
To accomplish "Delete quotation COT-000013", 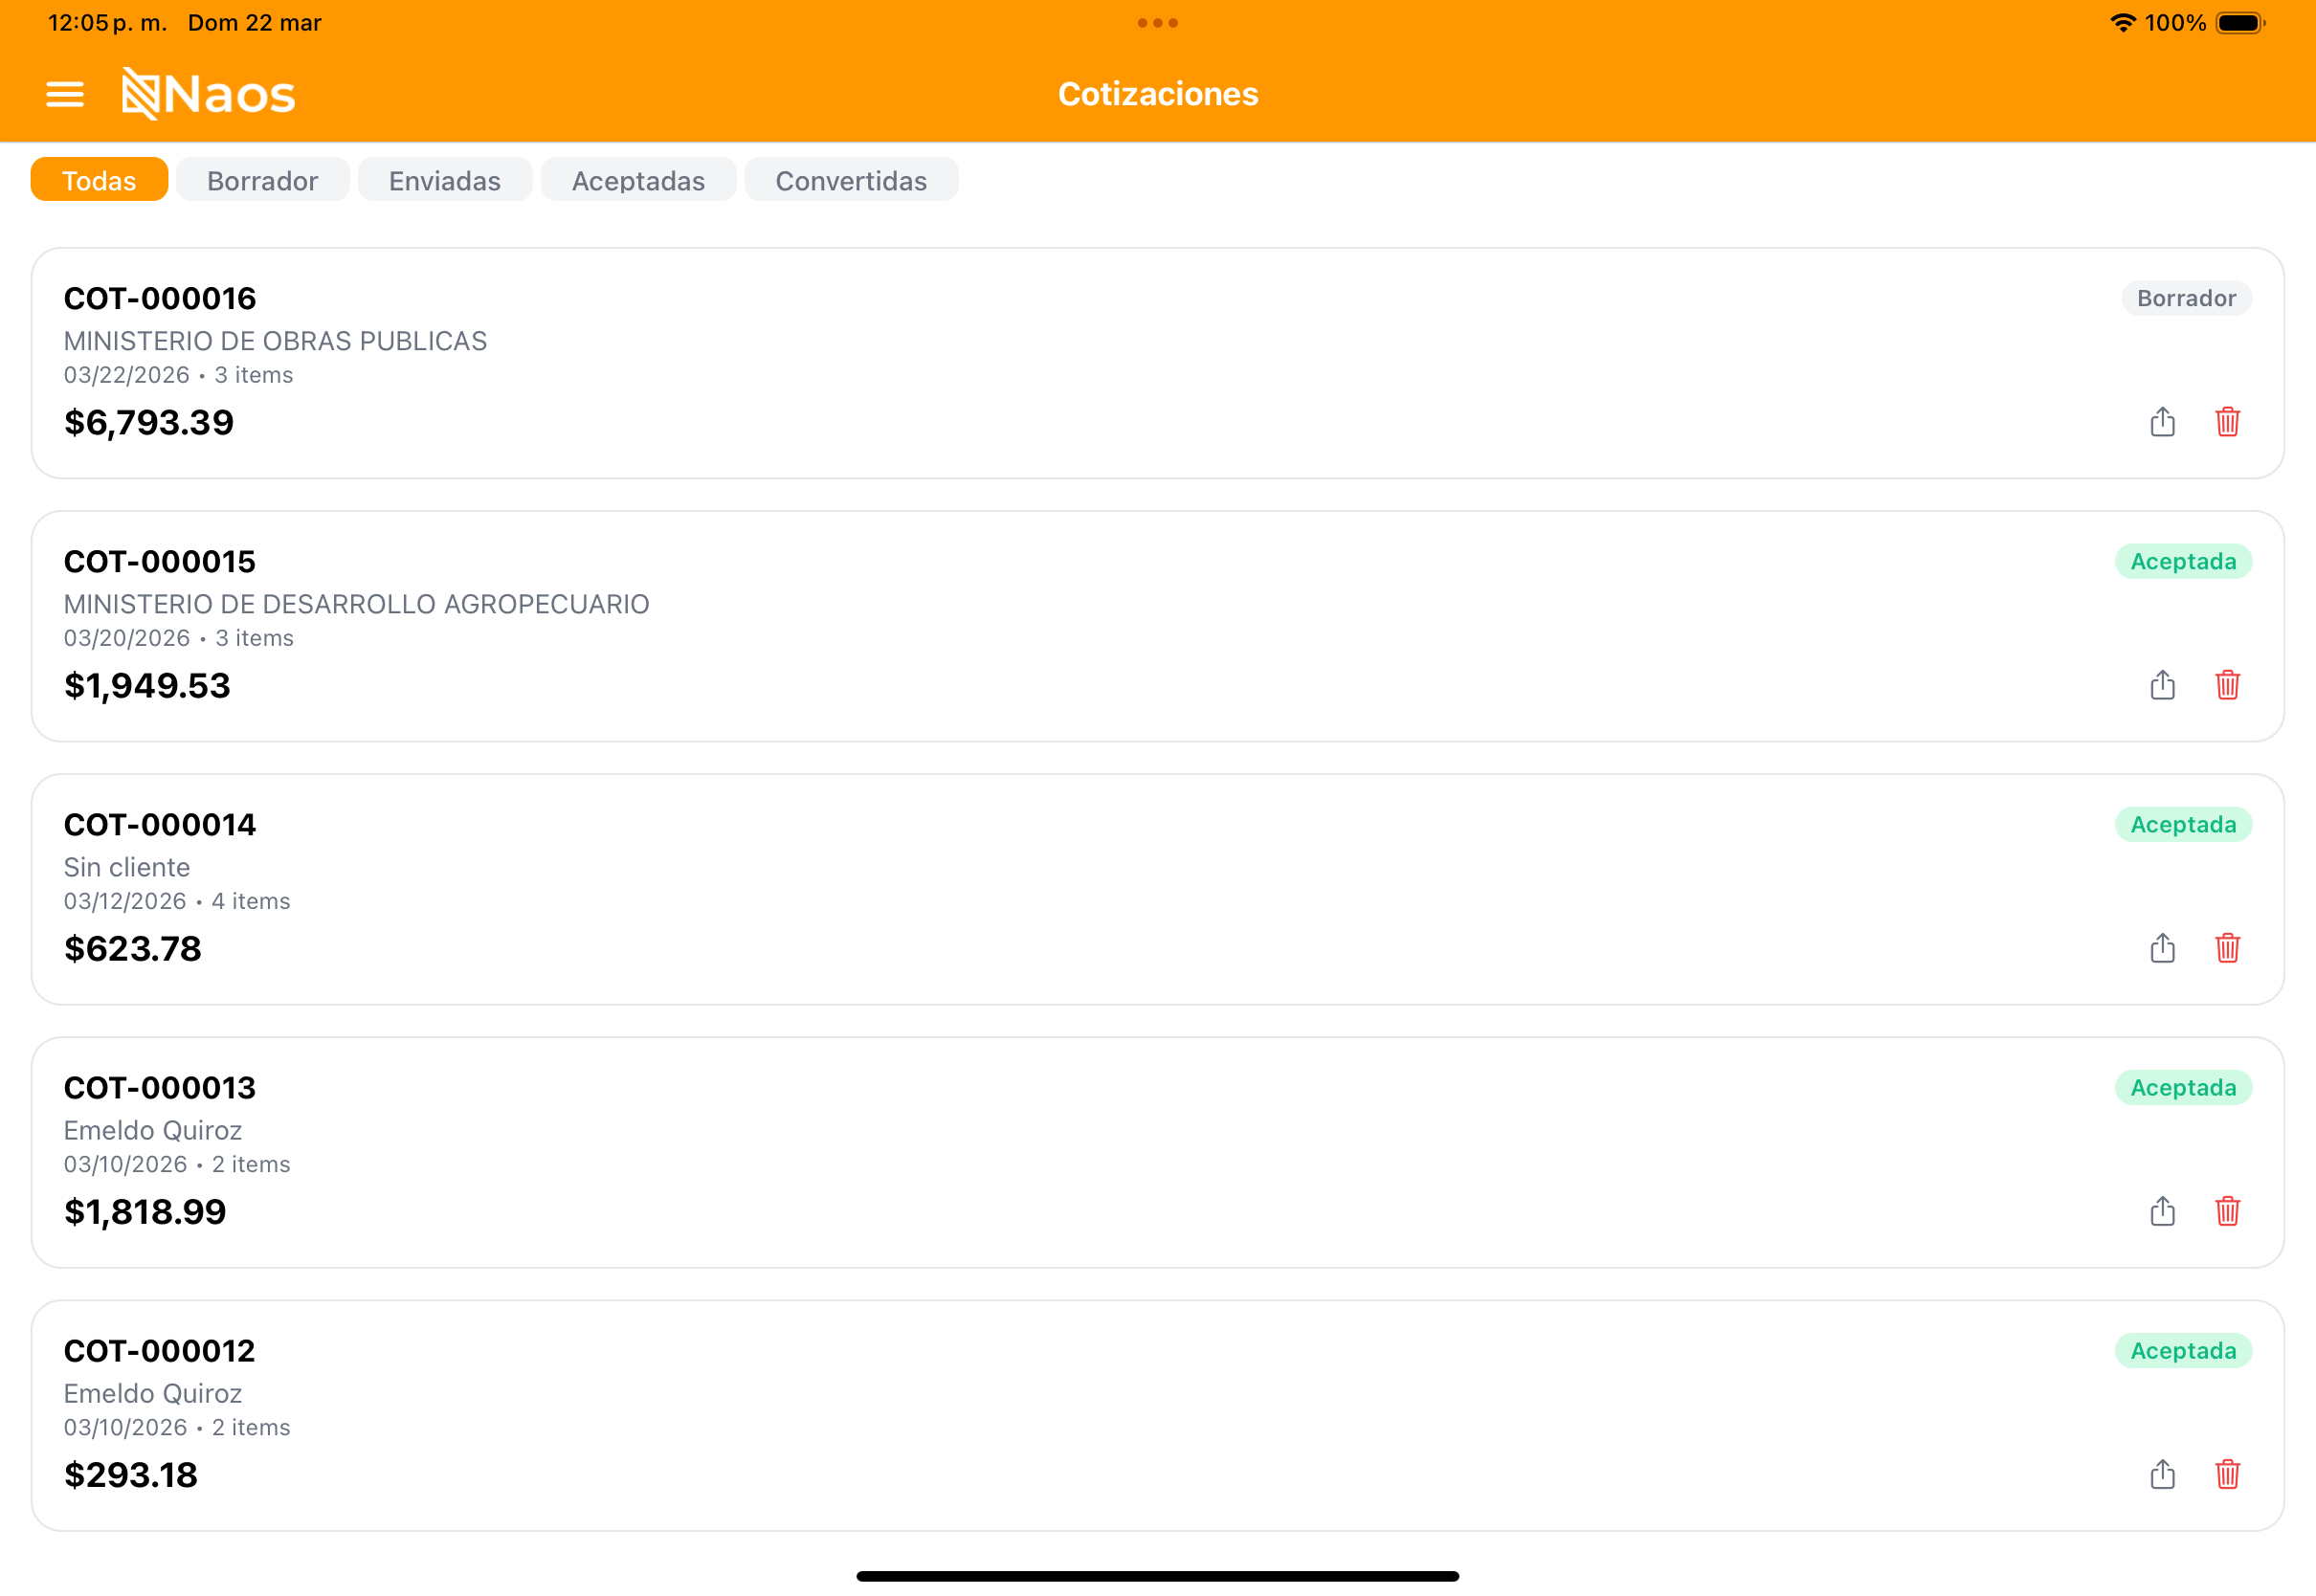I will [x=2227, y=1211].
